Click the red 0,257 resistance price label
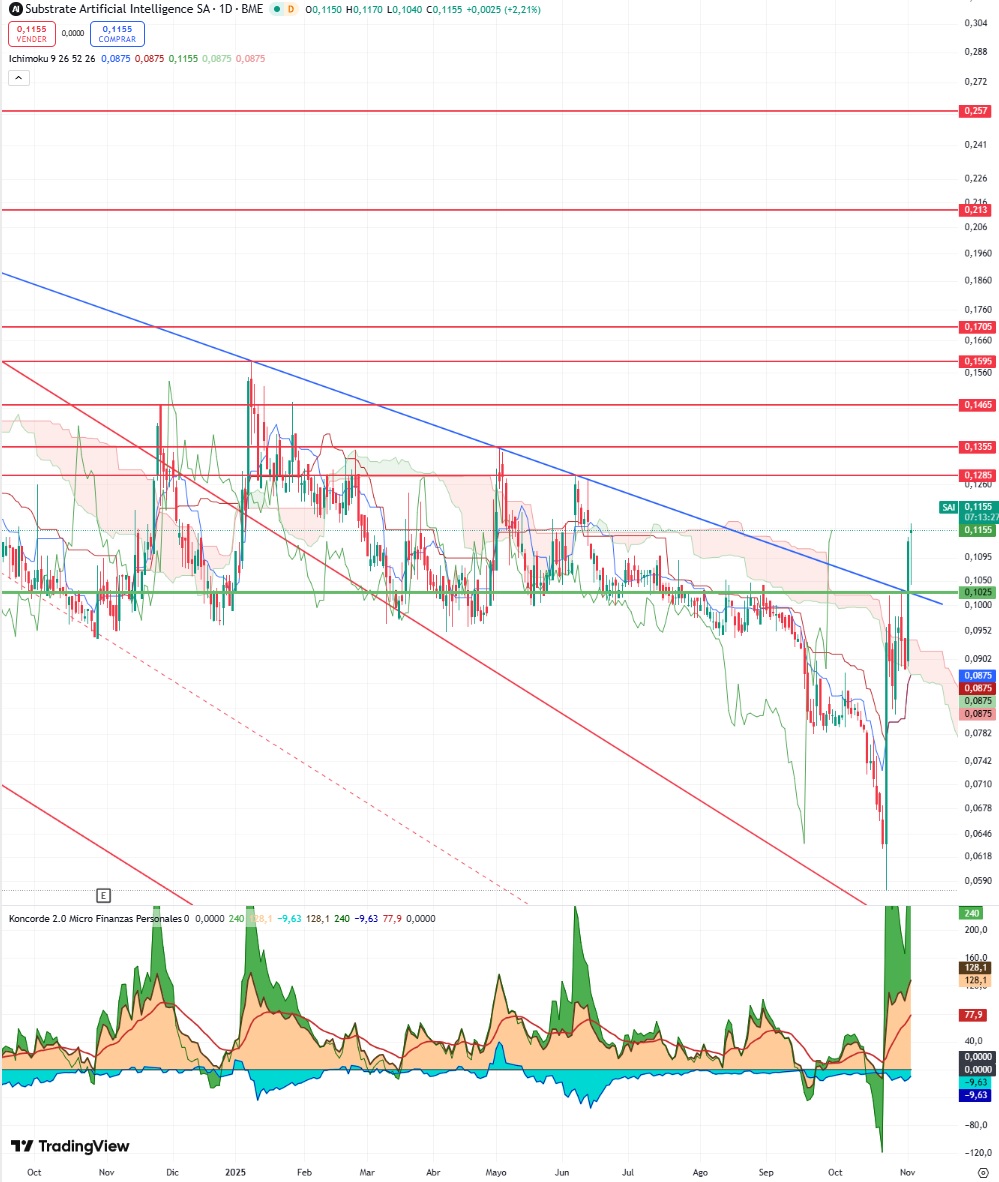This screenshot has width=999, height=1182. [977, 112]
